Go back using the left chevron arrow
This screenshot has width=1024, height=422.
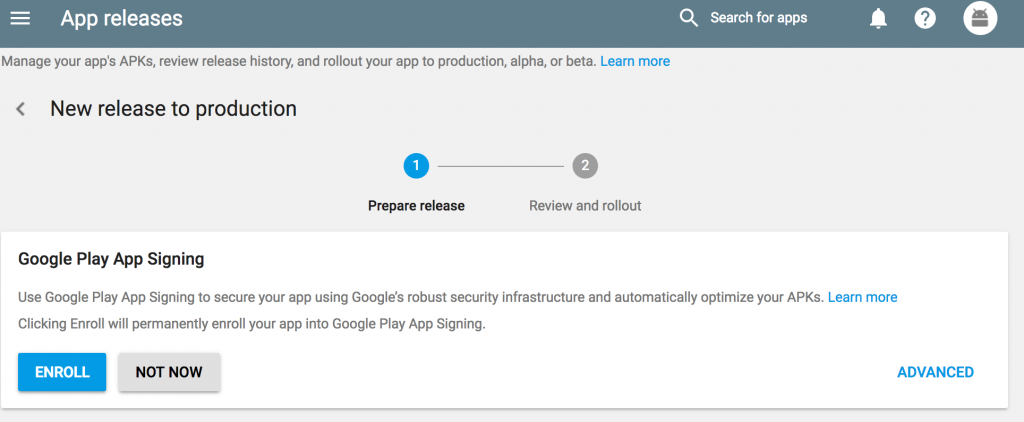pyautogui.click(x=20, y=109)
